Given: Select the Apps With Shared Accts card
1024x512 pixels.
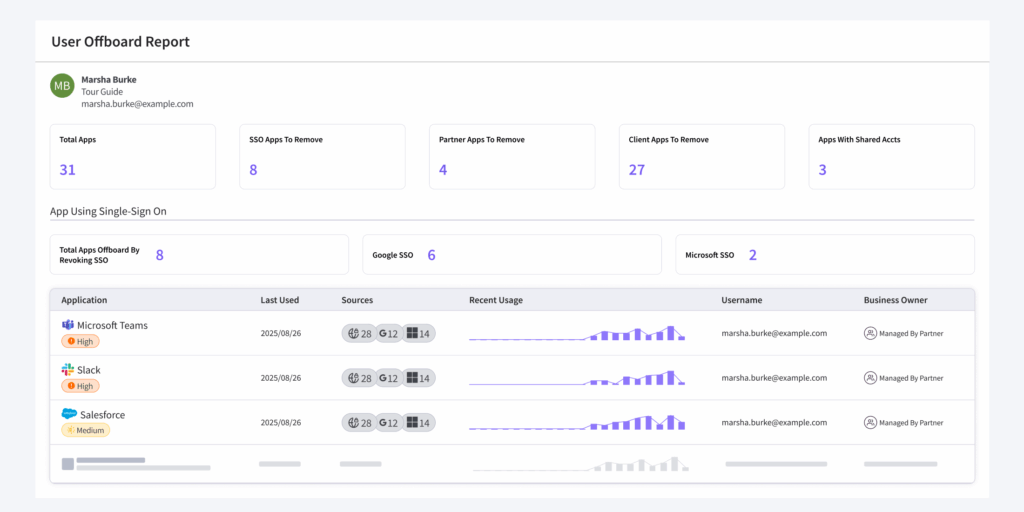Looking at the screenshot, I should click(x=891, y=157).
